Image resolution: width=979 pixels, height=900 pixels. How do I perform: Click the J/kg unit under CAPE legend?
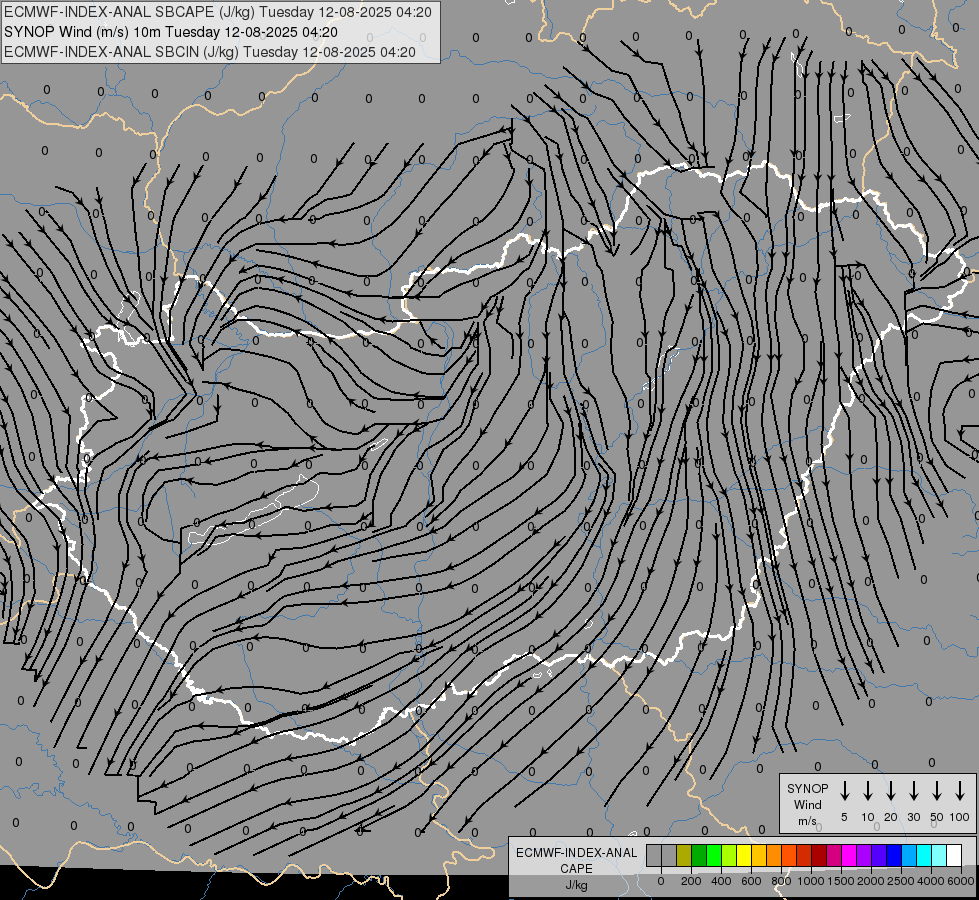tap(576, 886)
